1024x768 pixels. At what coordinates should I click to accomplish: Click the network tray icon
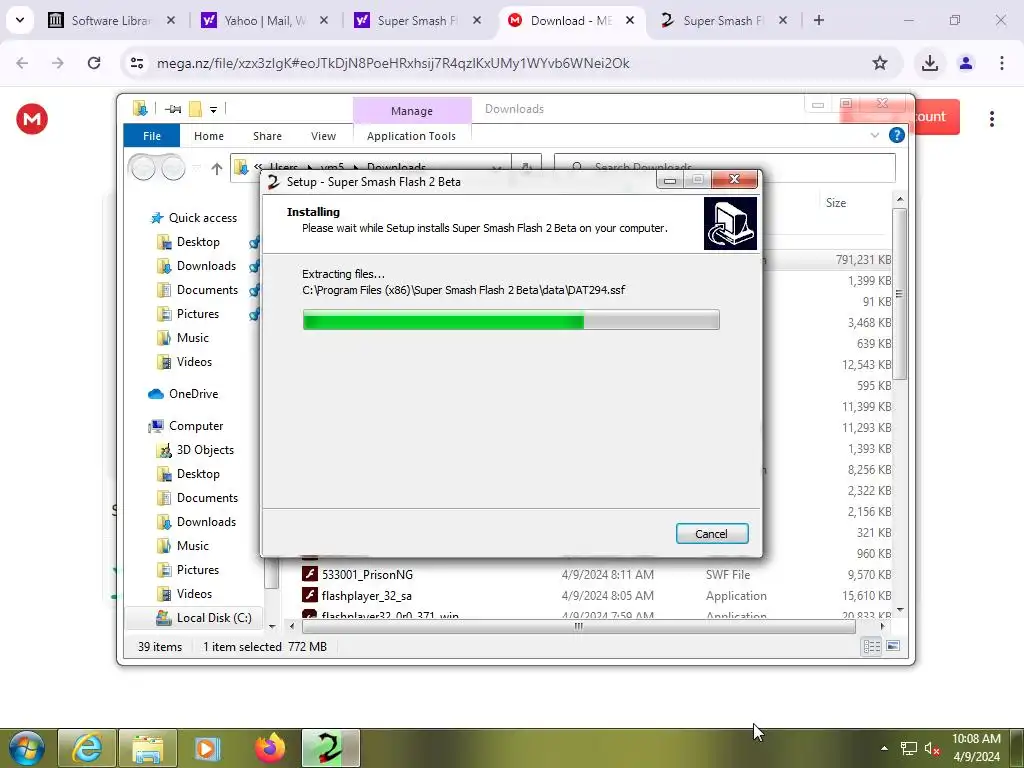click(x=908, y=748)
